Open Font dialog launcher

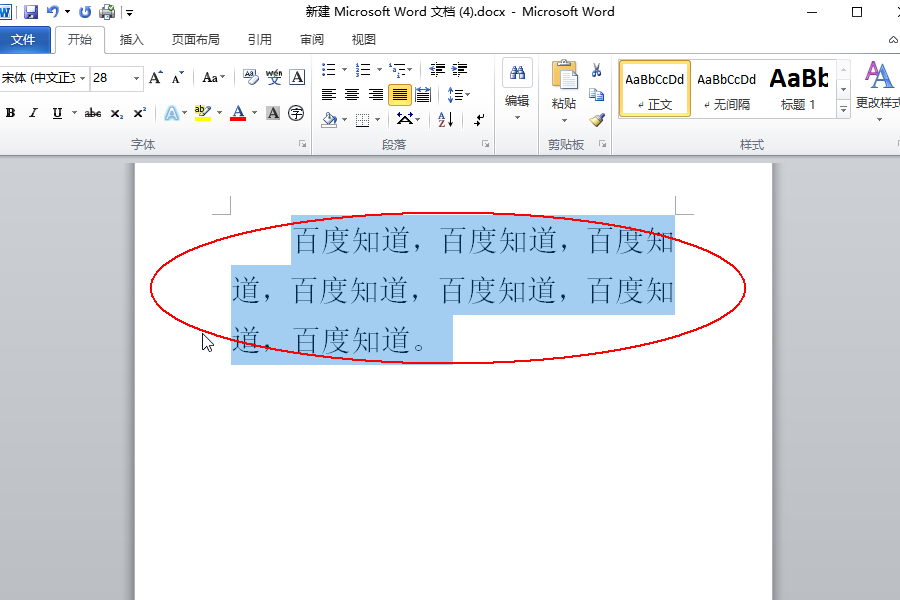[x=302, y=144]
